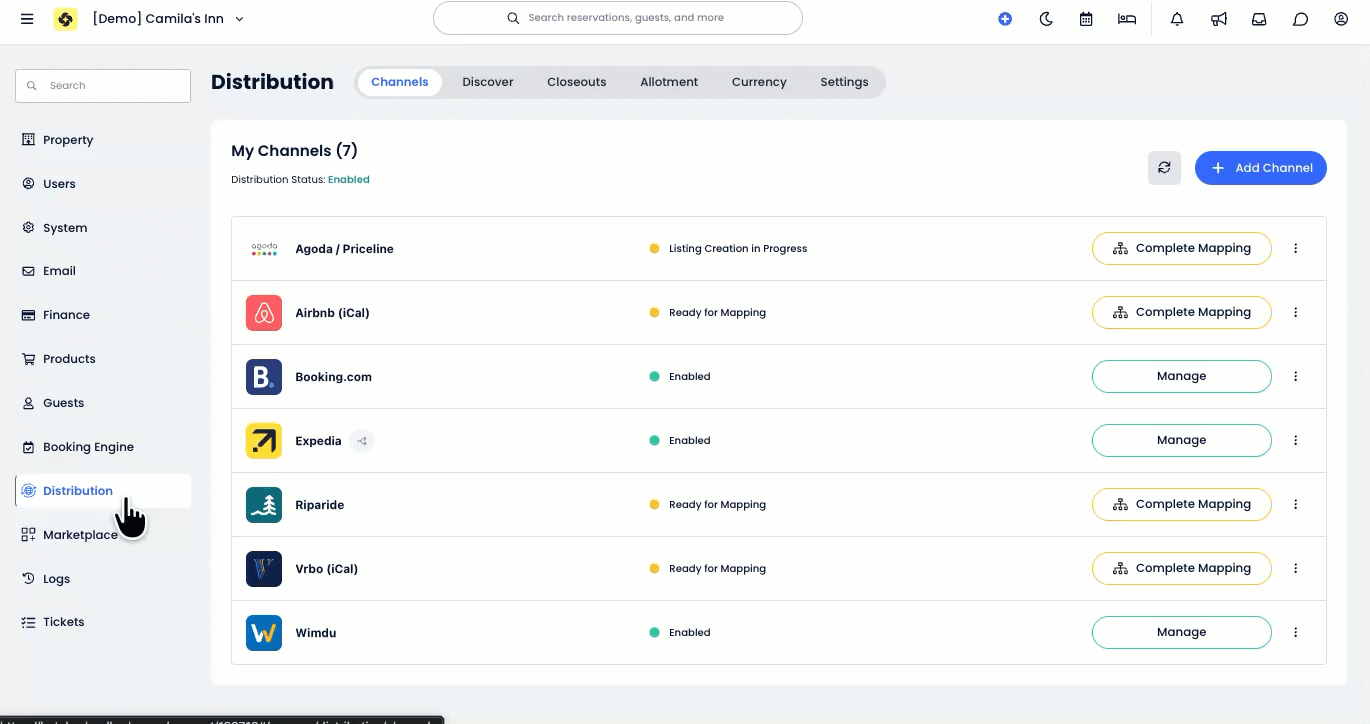
Task: Open more options for Riparide row
Action: pos(1296,504)
